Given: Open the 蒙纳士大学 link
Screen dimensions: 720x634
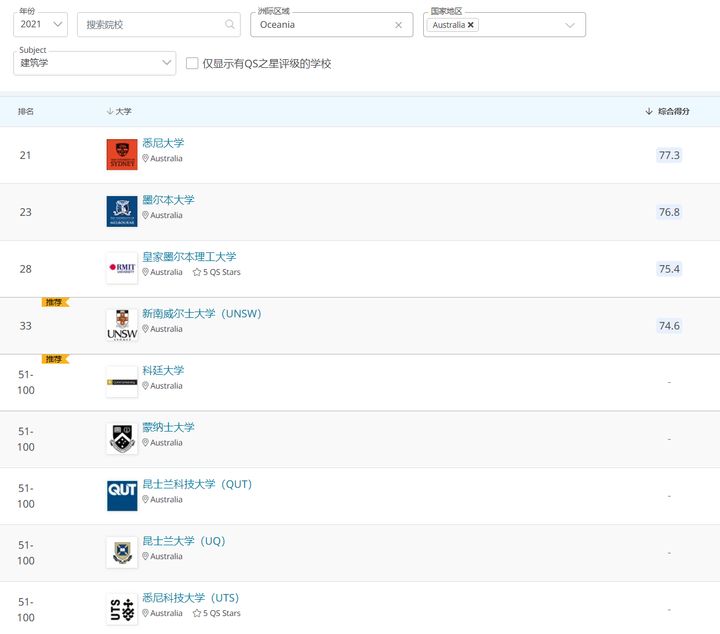Looking at the screenshot, I should pos(168,427).
